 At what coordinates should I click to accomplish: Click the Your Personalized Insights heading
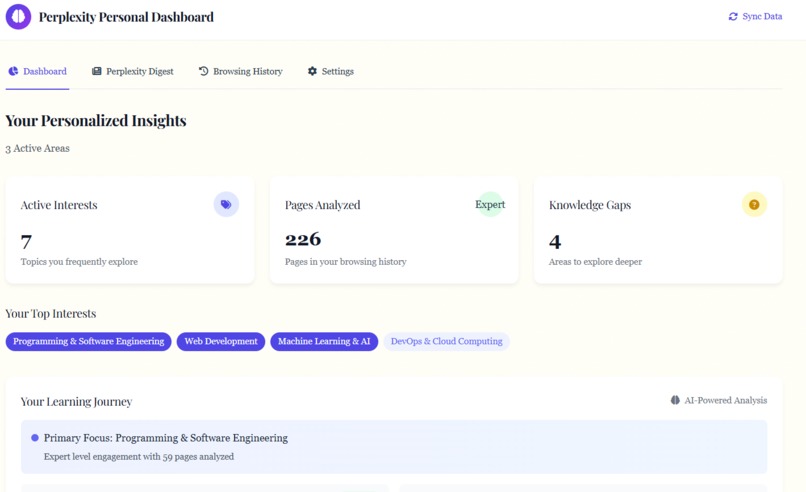pyautogui.click(x=96, y=121)
